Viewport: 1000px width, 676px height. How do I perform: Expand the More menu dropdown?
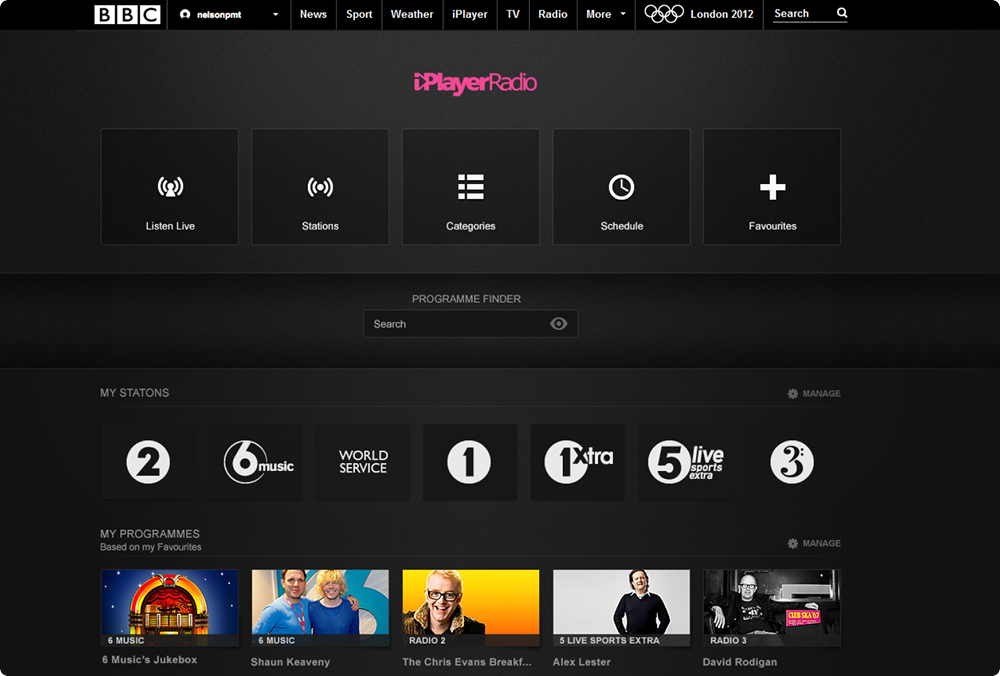point(606,14)
